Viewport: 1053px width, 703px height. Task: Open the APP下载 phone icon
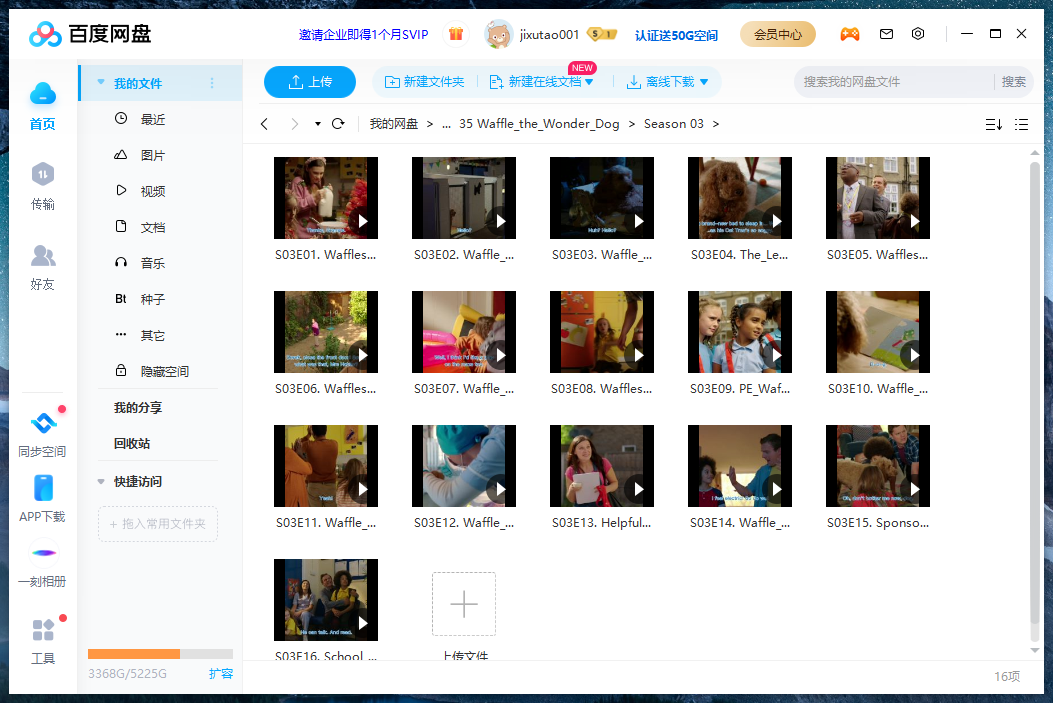click(43, 488)
